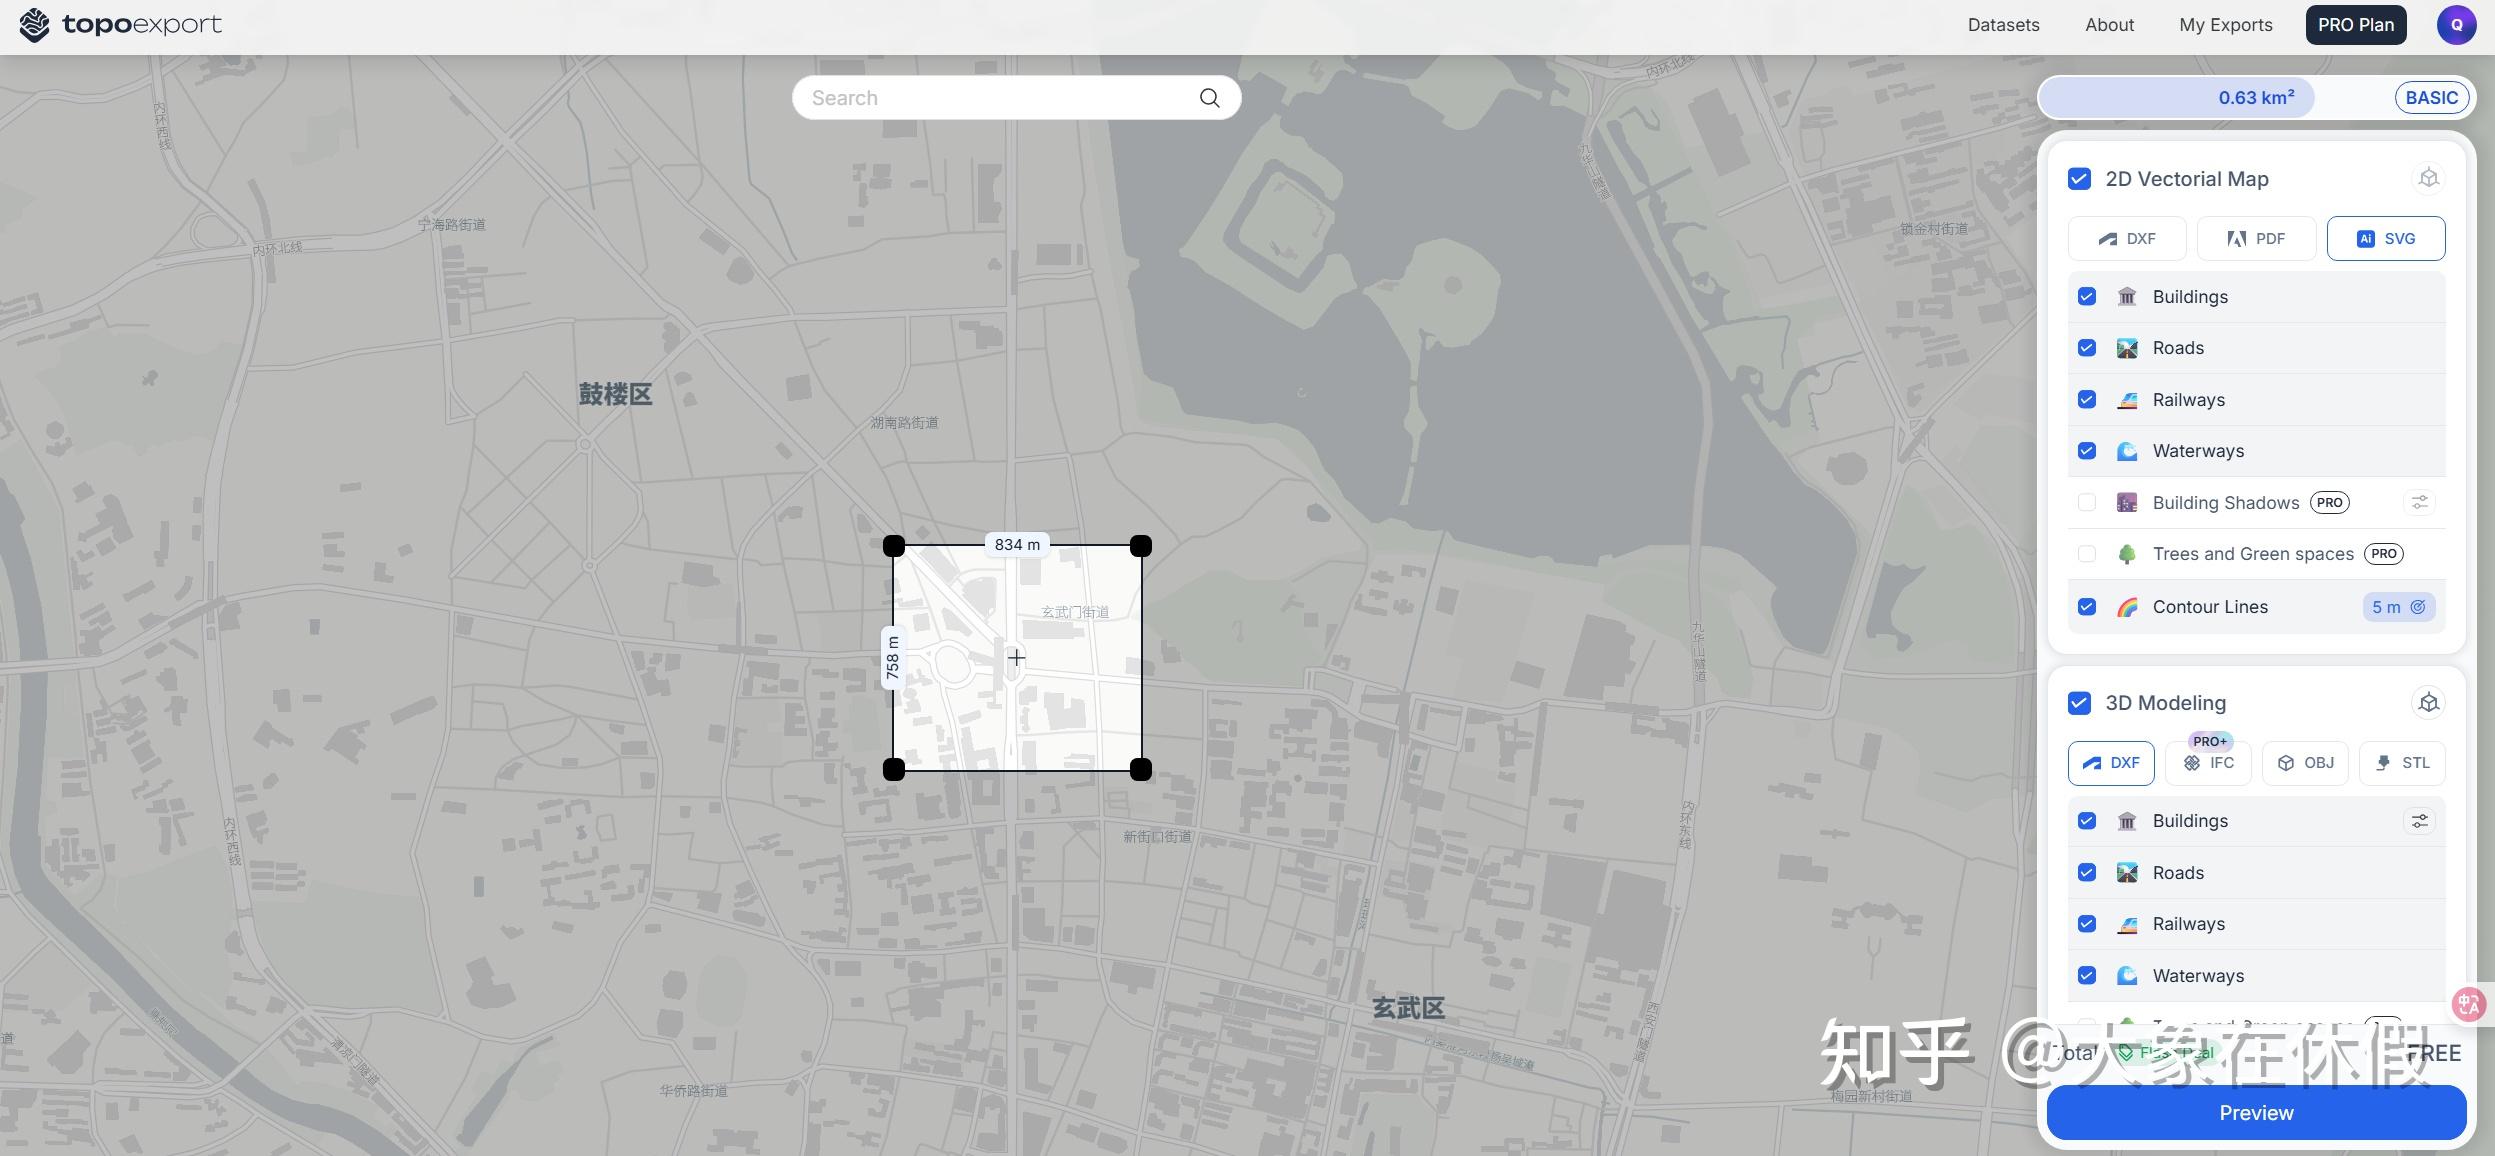
Task: Open the My Exports page
Action: point(2225,25)
